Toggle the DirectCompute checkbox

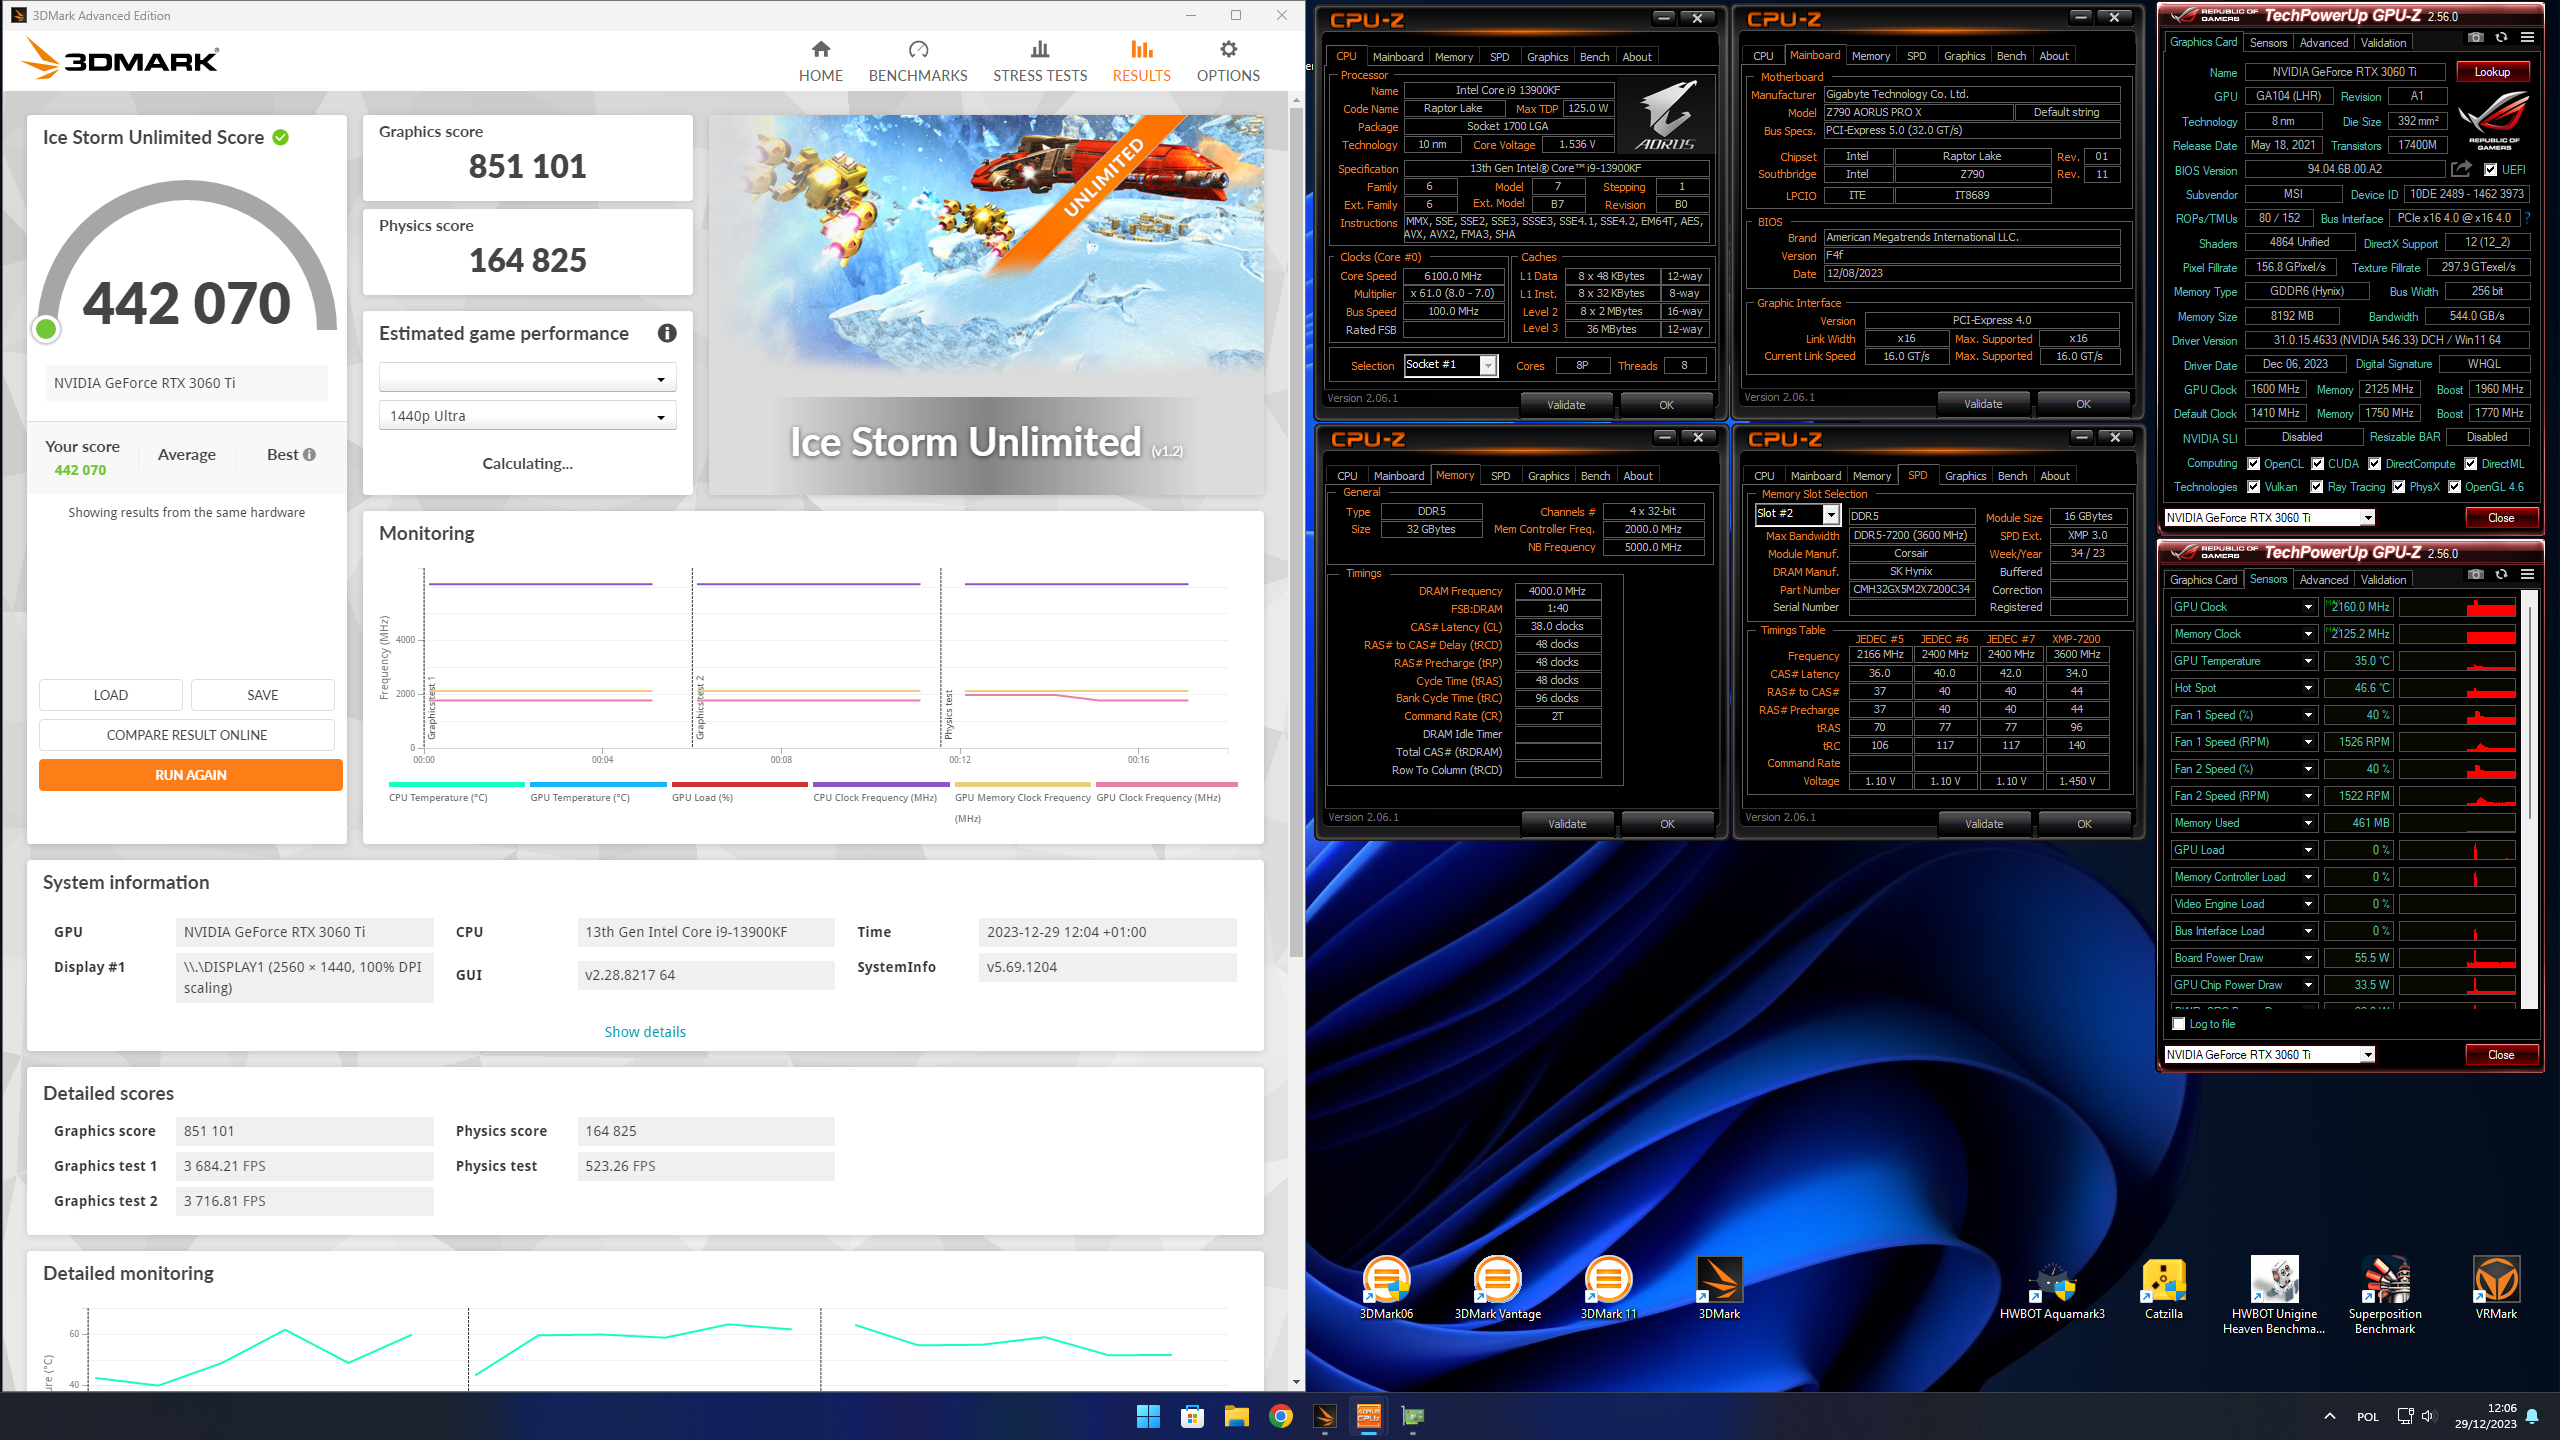coord(2375,464)
